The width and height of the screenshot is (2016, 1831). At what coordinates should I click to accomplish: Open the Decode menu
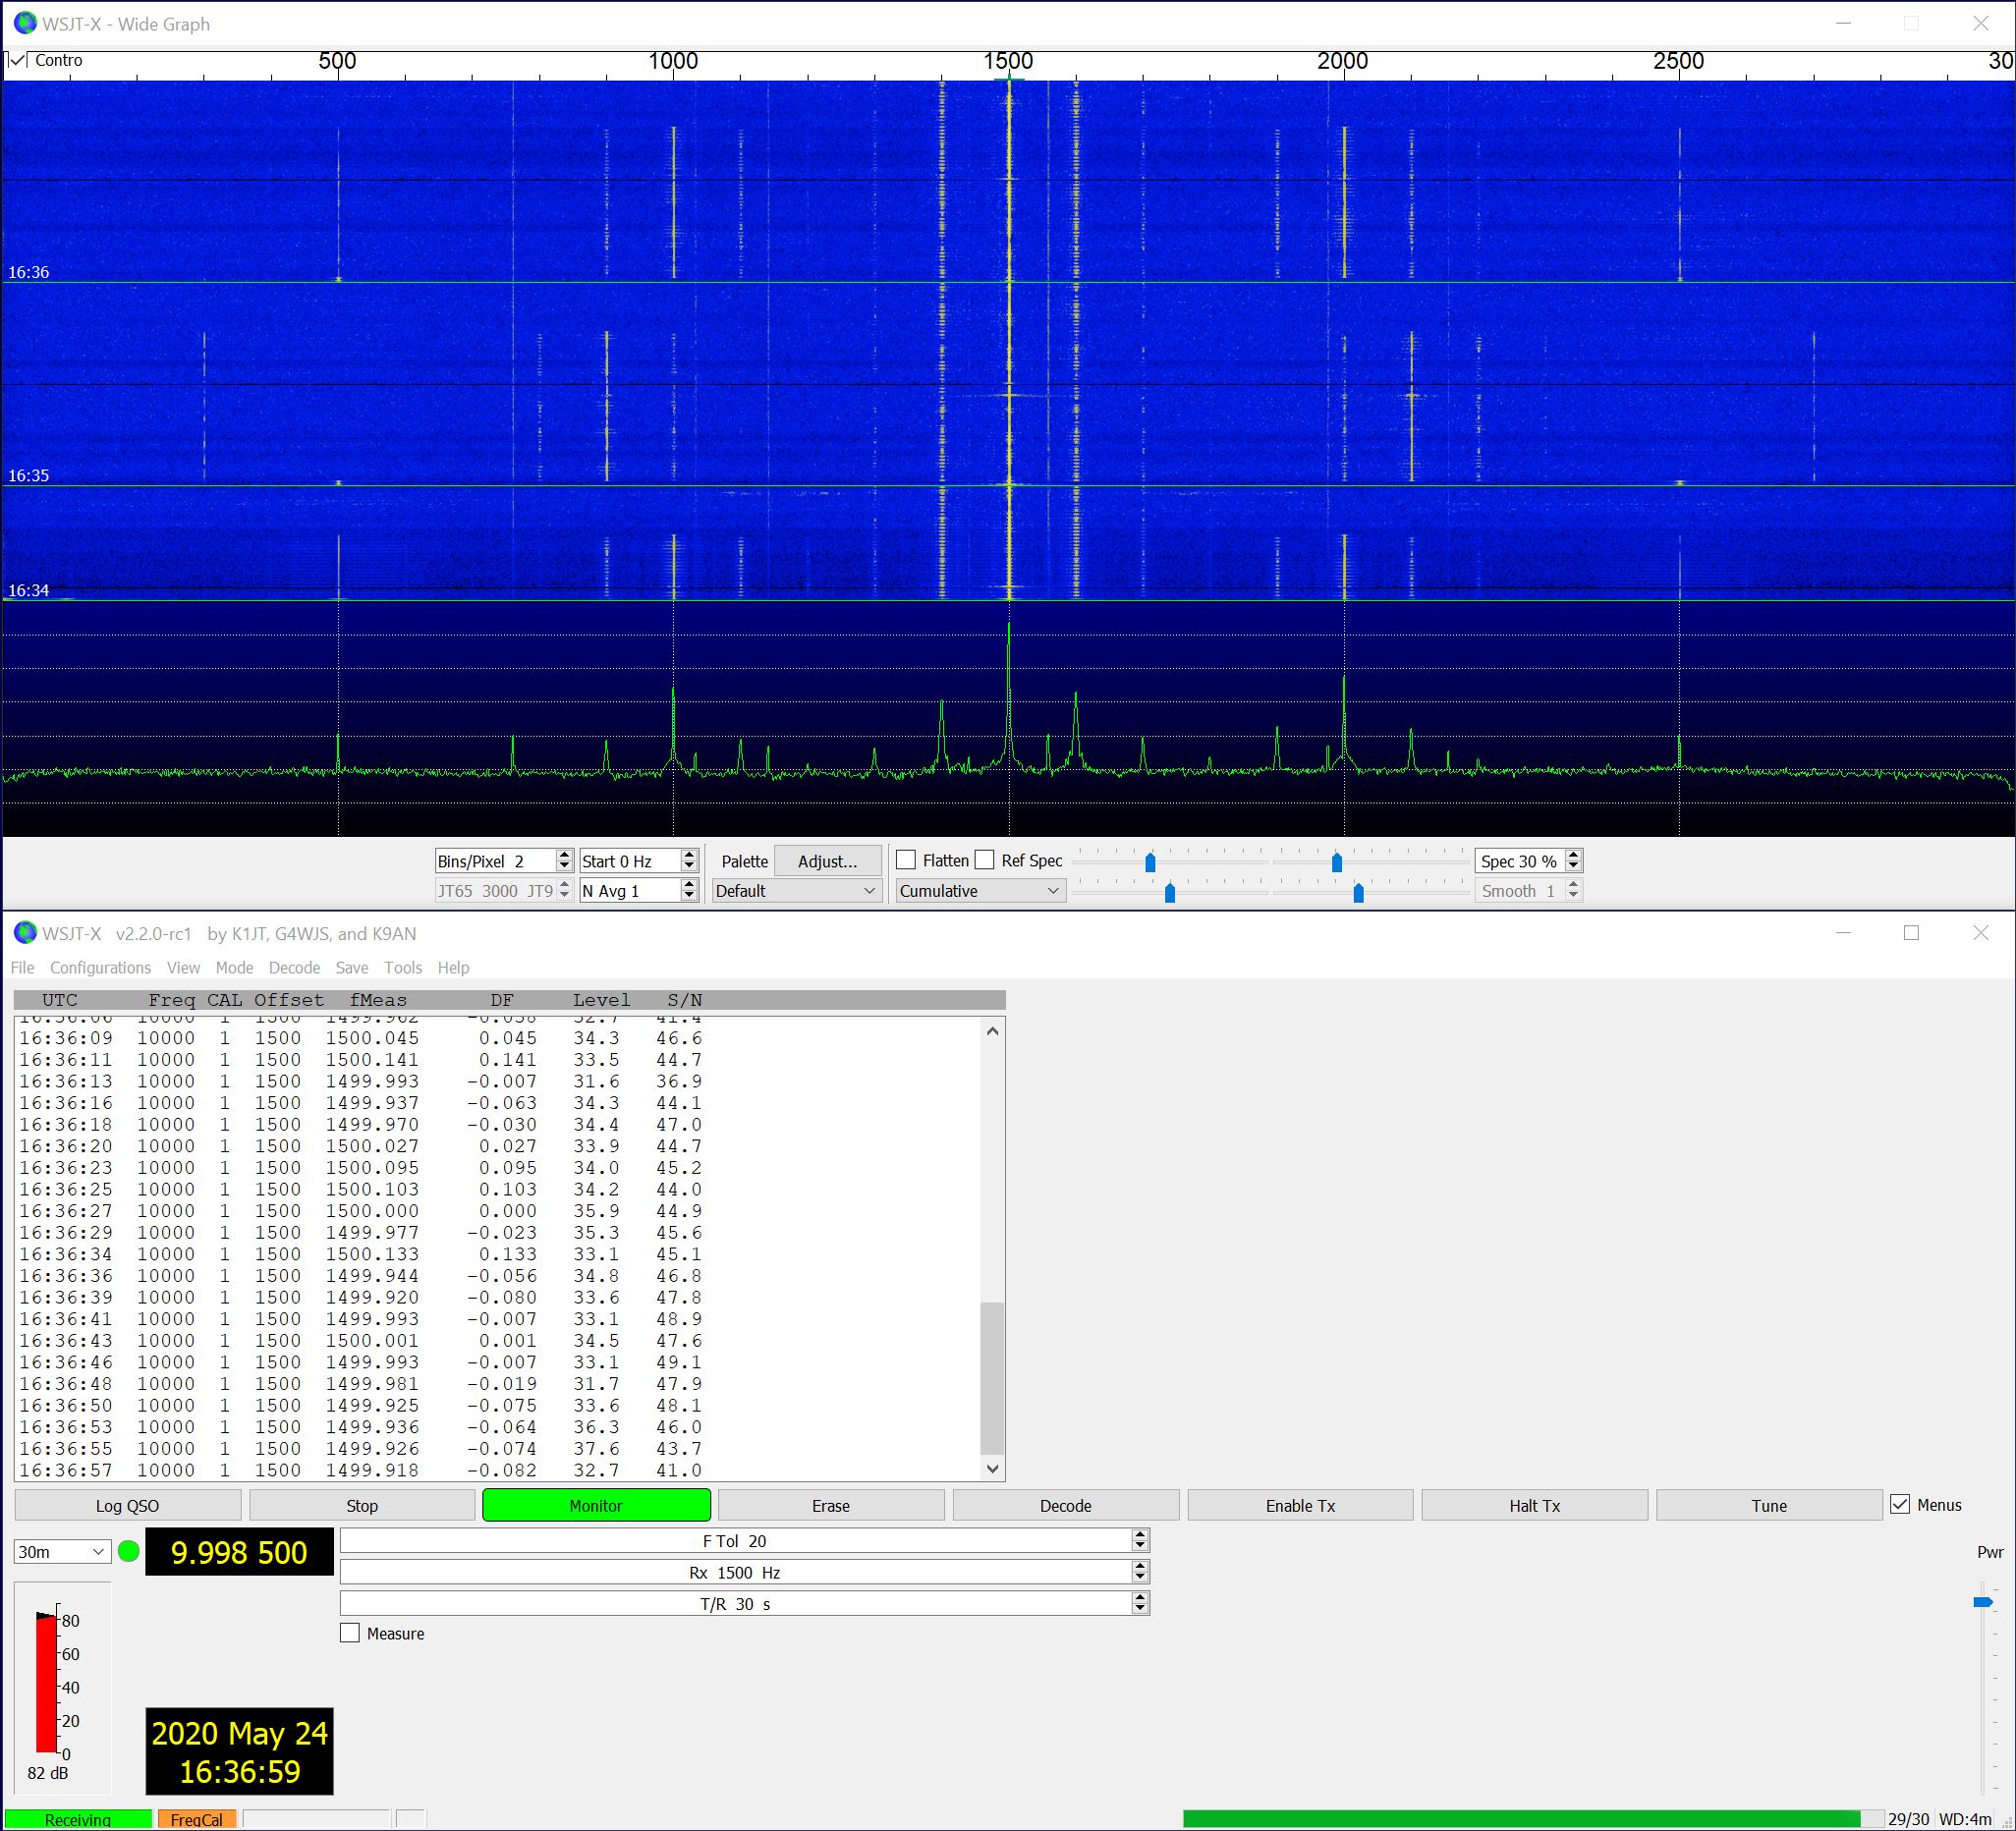(294, 967)
